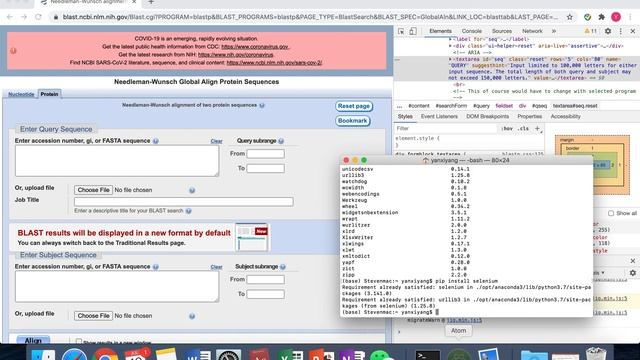Click the Subject subrange To field
Image resolution: width=640 pixels, height=360 pixels.
265,294
